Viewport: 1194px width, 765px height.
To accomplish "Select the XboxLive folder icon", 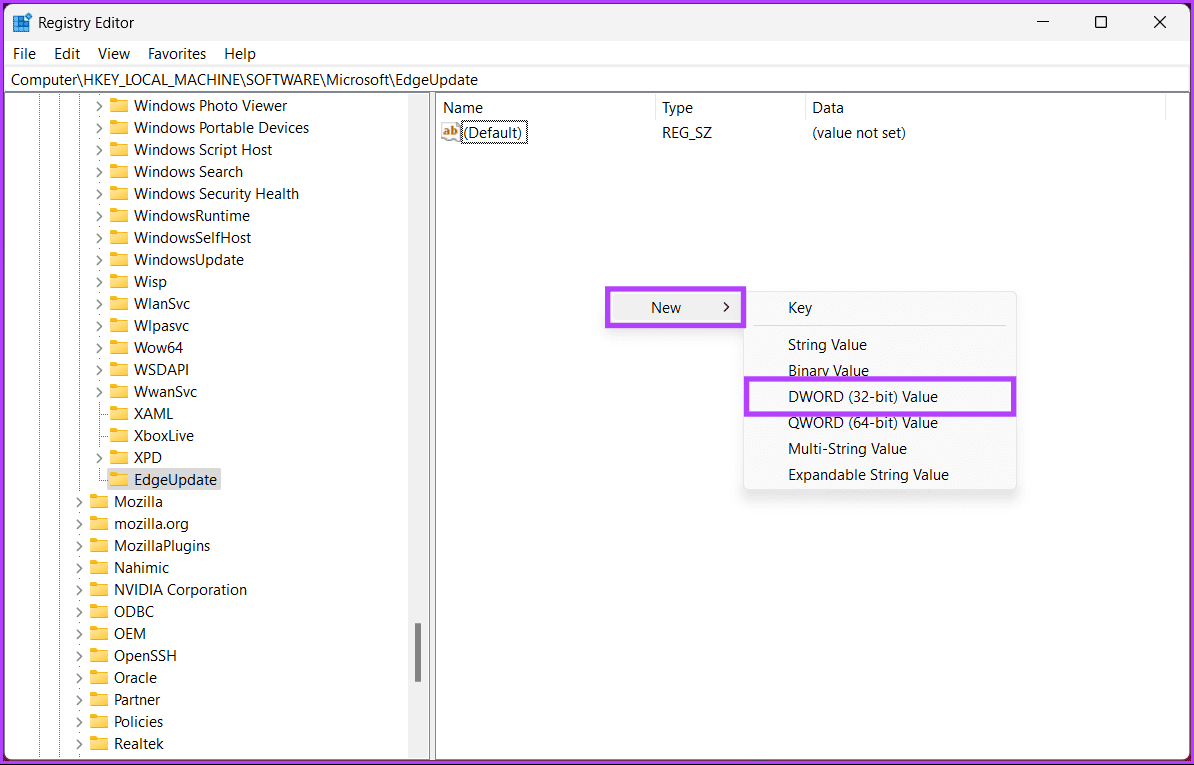I will pyautogui.click(x=119, y=436).
